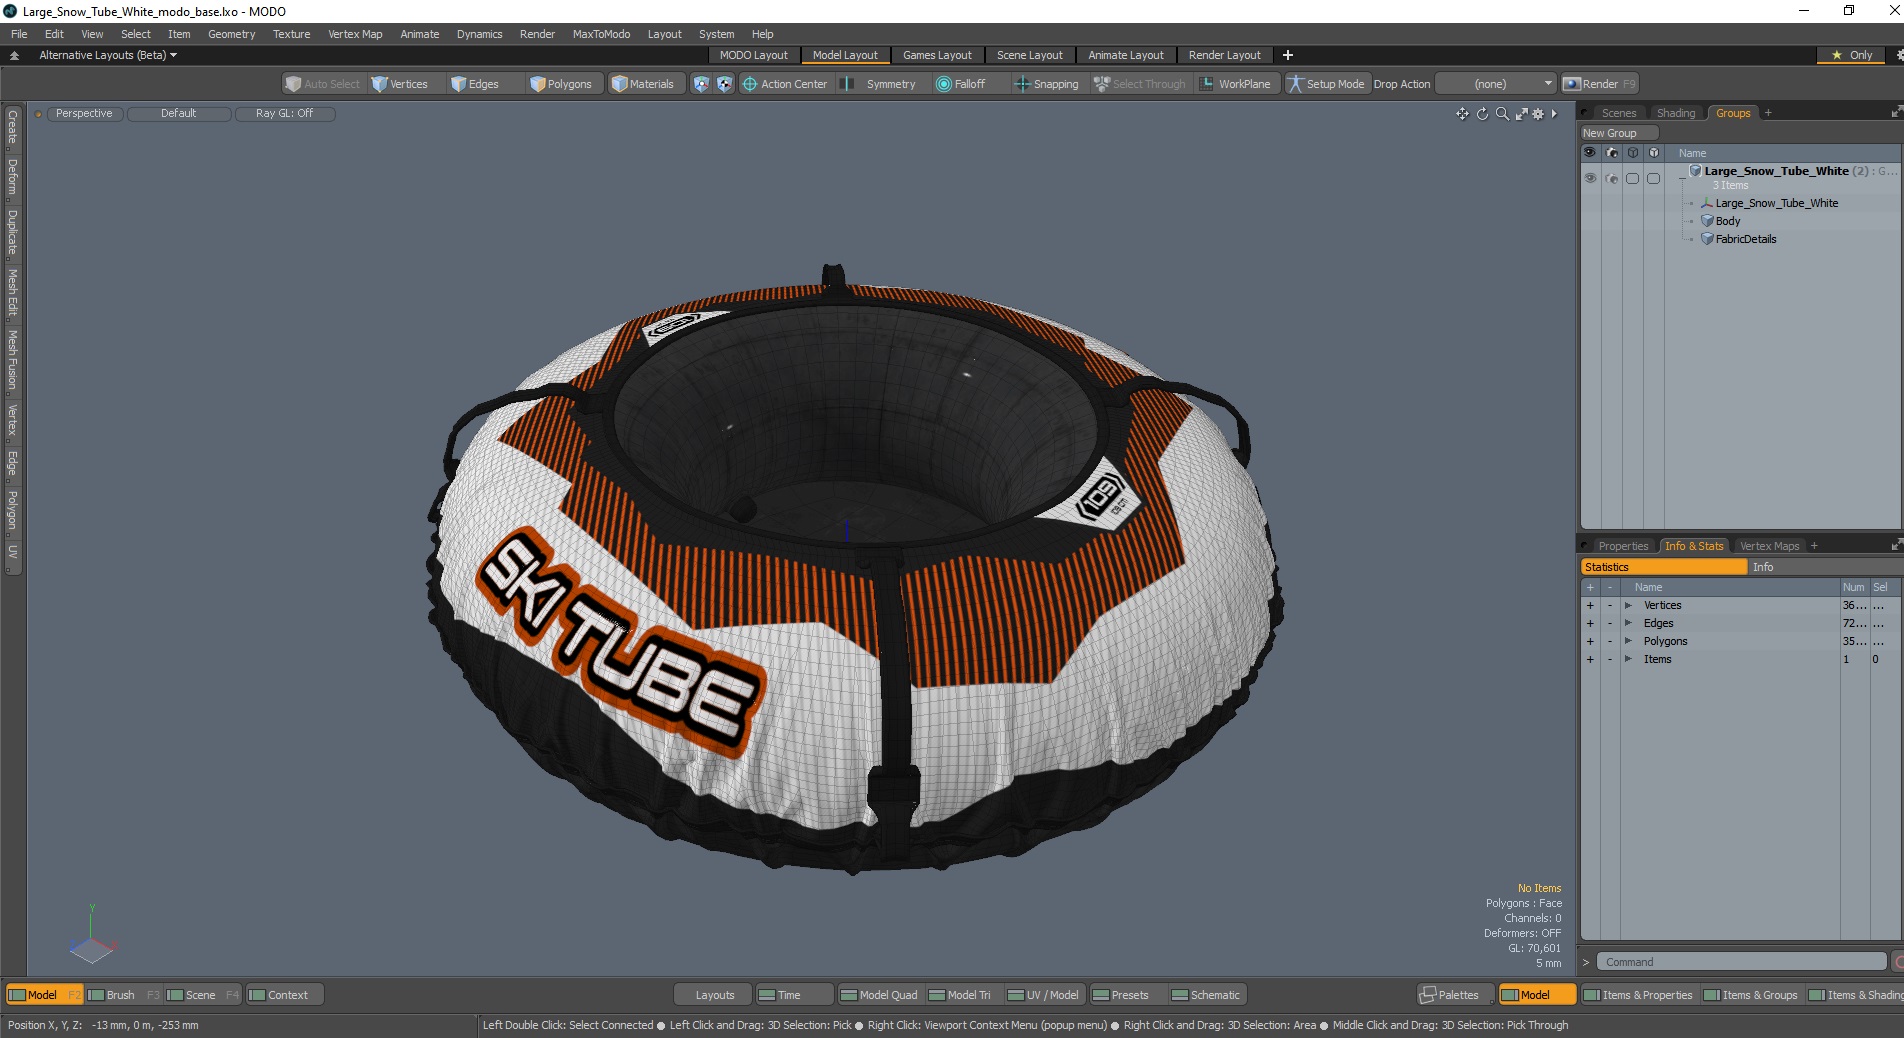Switch to Materials selection mode

point(643,84)
